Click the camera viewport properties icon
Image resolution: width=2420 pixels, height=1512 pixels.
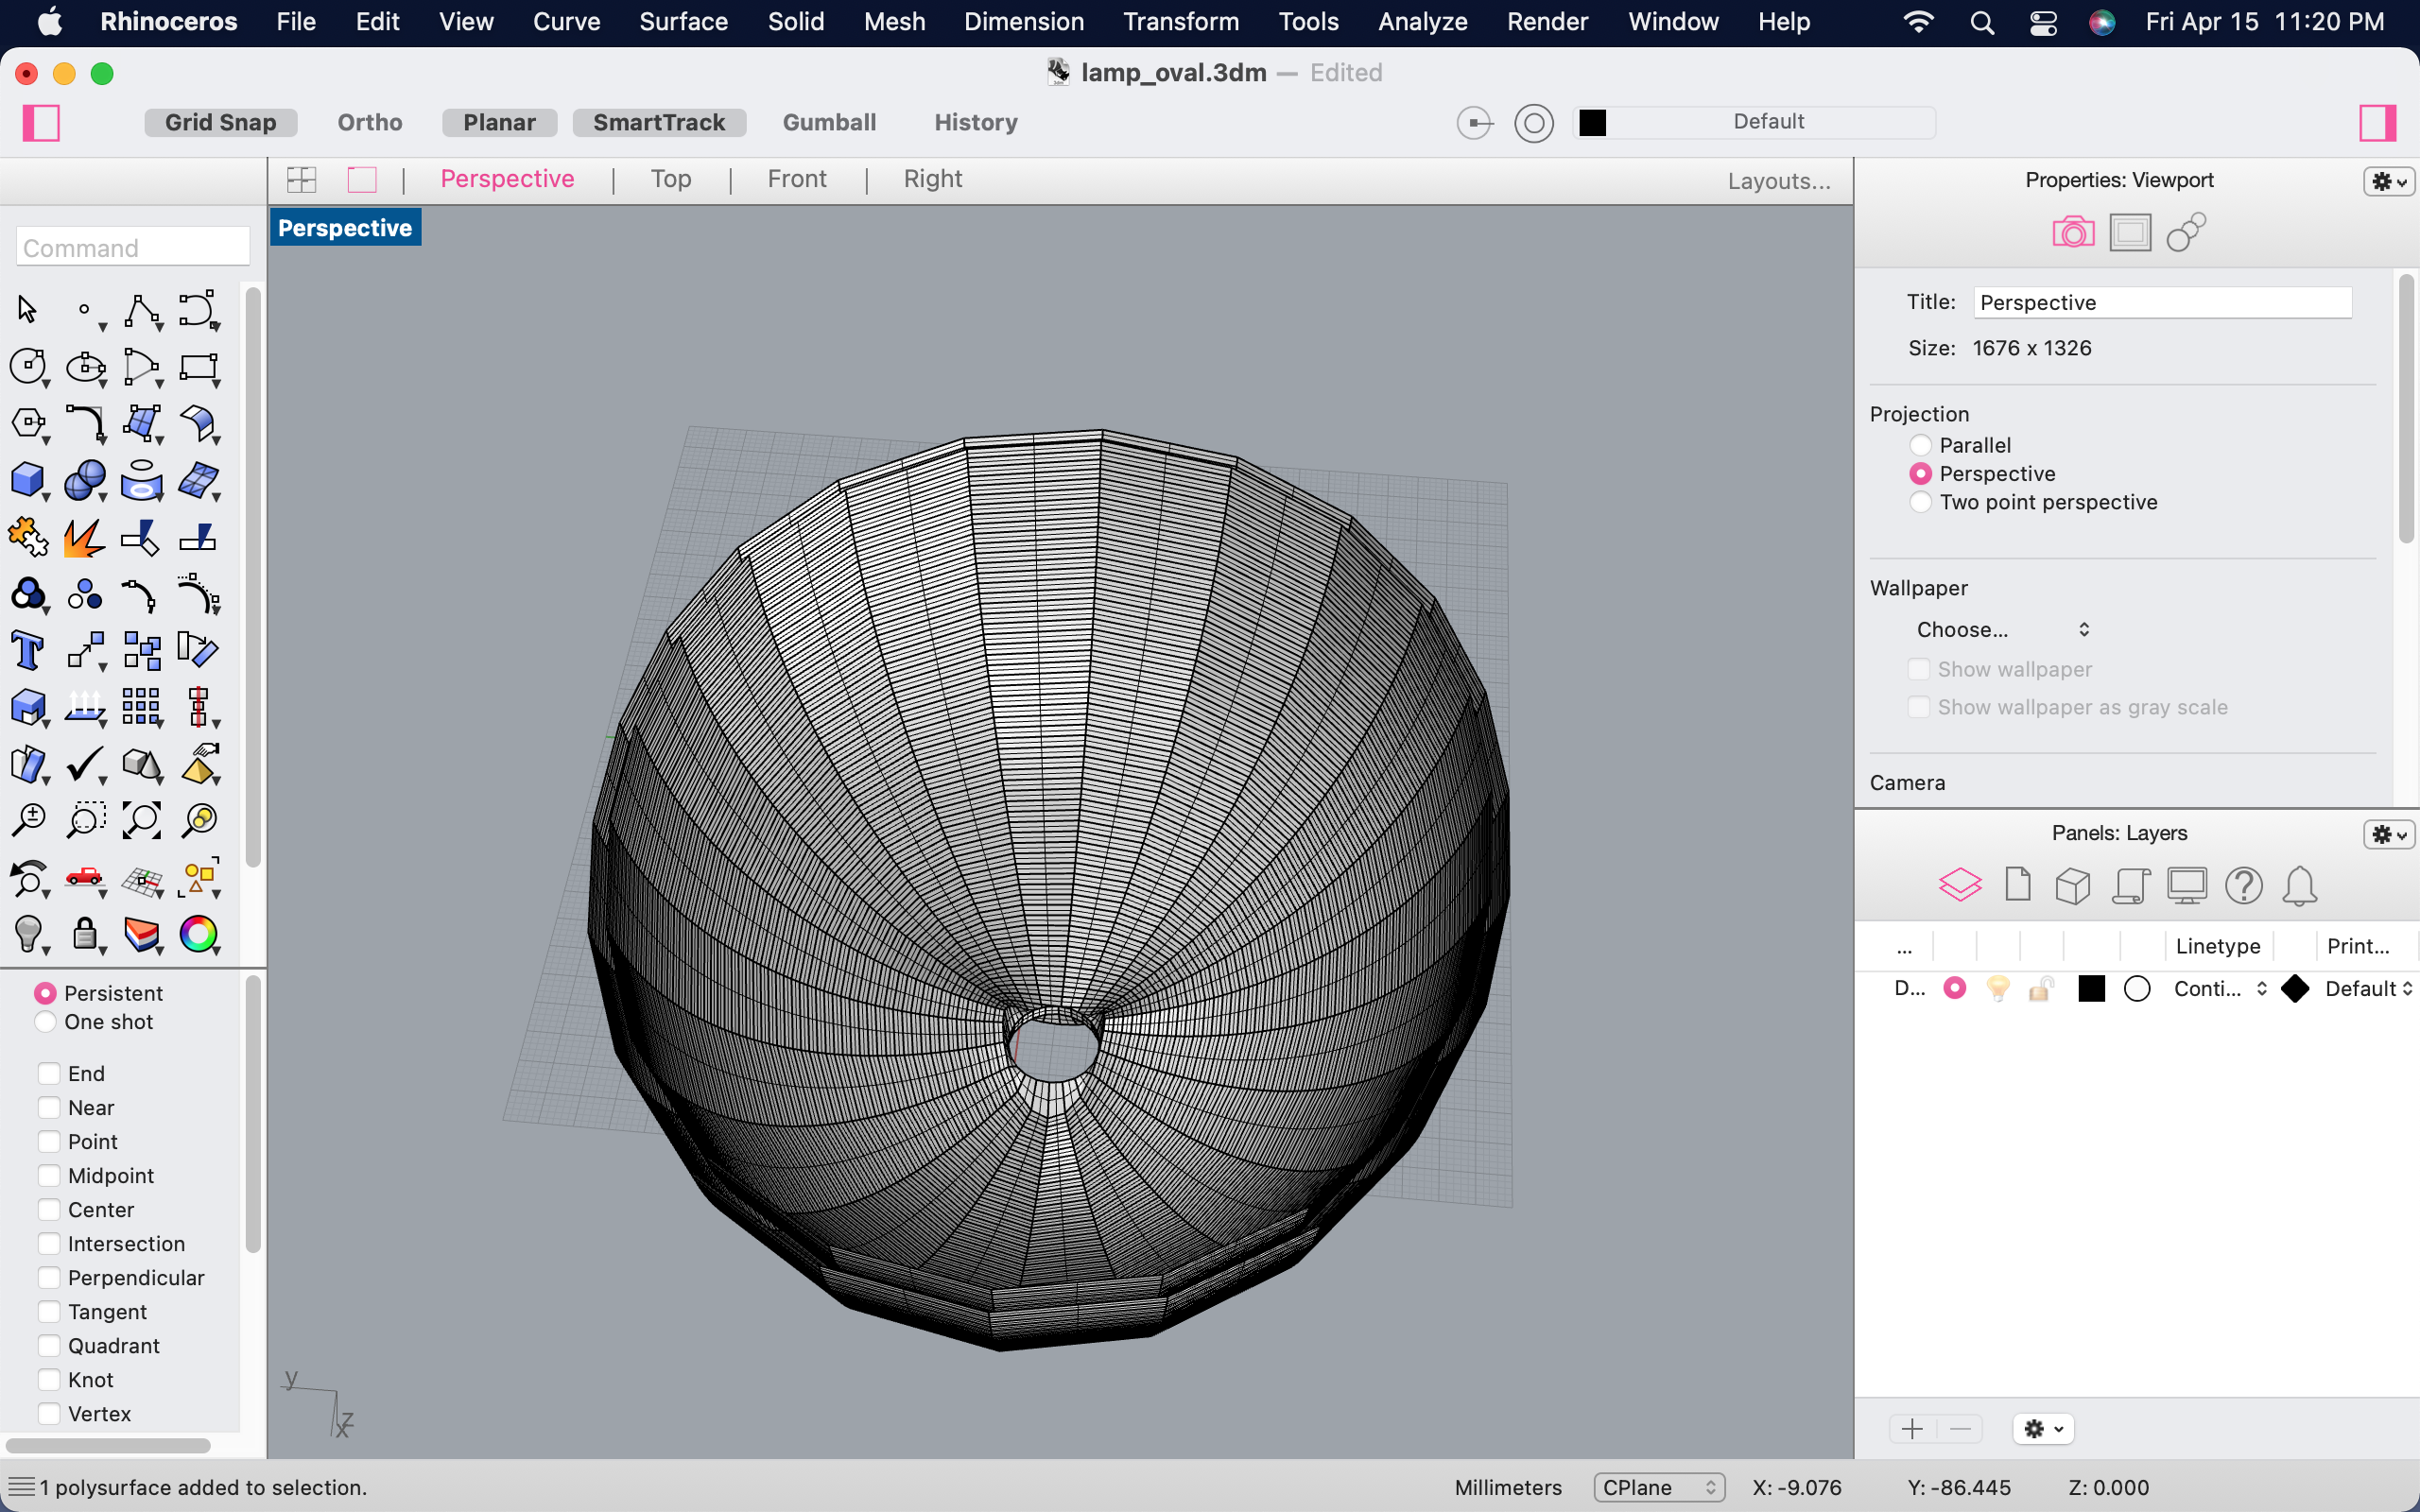click(x=2073, y=233)
